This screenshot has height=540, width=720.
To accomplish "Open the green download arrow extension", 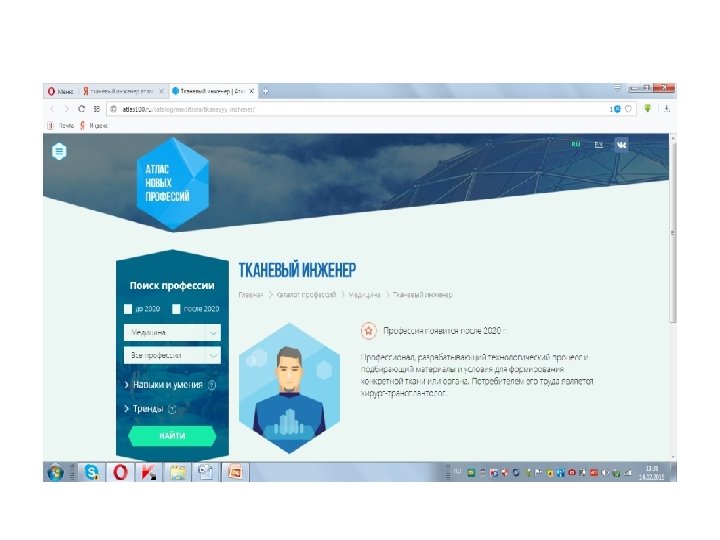I will tap(647, 108).
